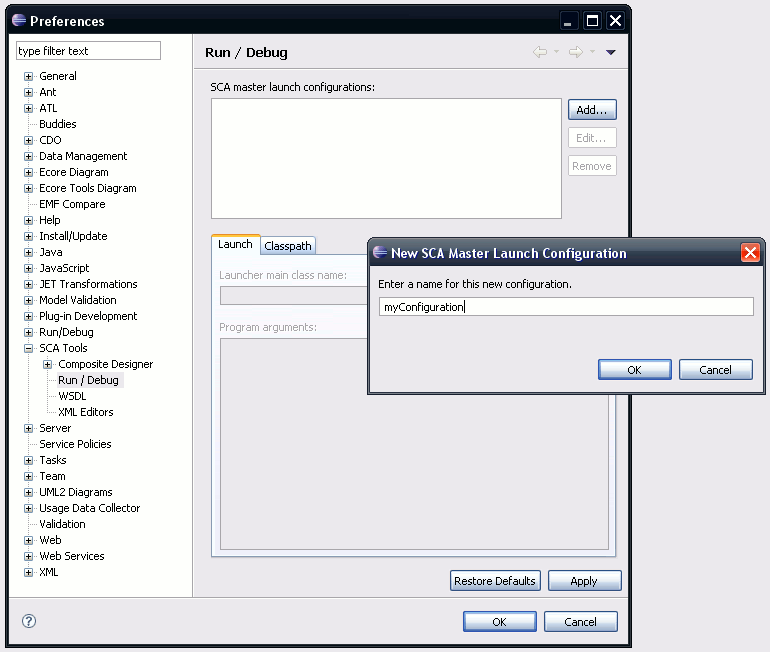Switch to the Launch tab
The width and height of the screenshot is (770, 652).
235,244
